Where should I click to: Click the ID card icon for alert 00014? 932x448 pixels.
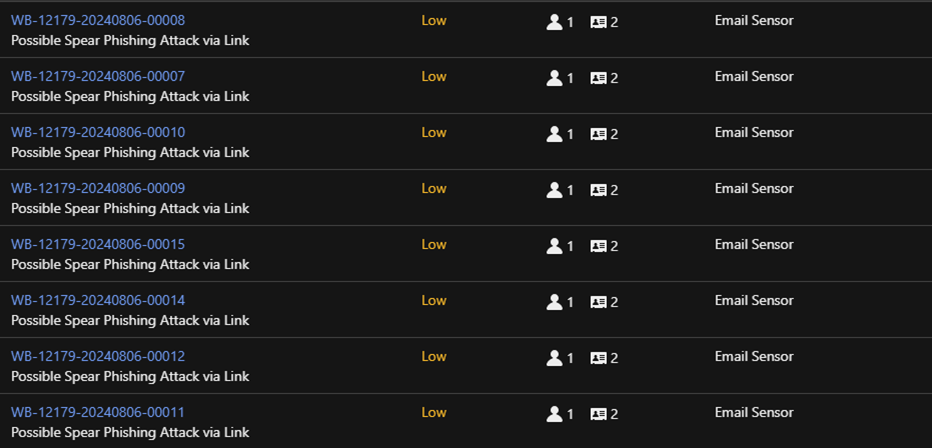click(x=599, y=301)
